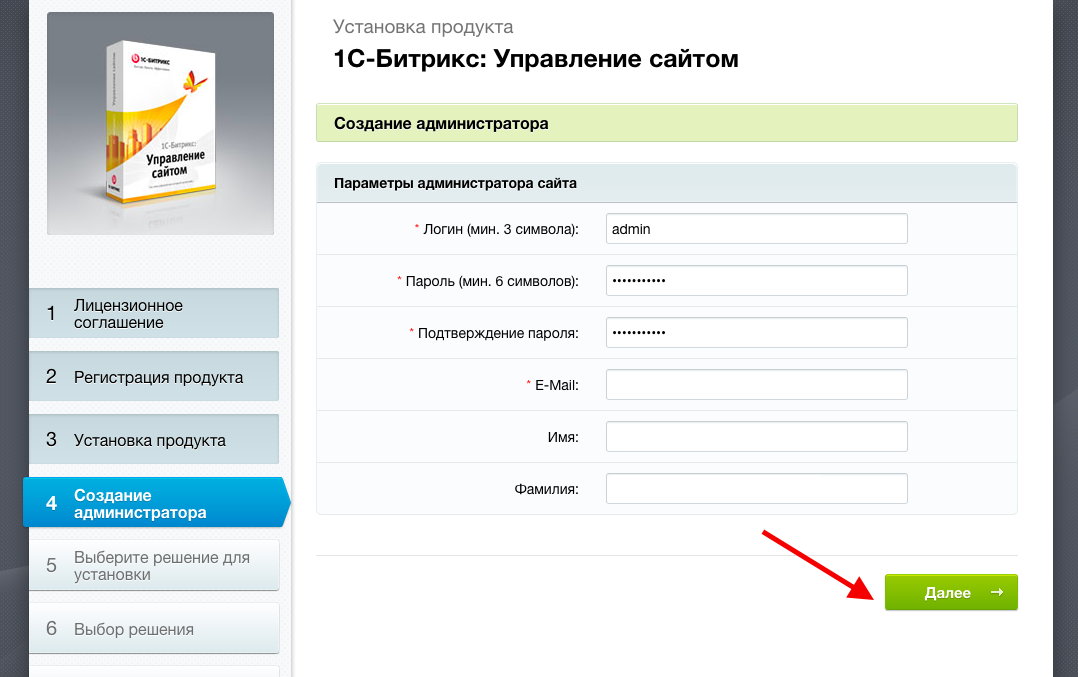
Task: Click the Пароль (мин. 6 символов) label
Action: click(x=492, y=281)
